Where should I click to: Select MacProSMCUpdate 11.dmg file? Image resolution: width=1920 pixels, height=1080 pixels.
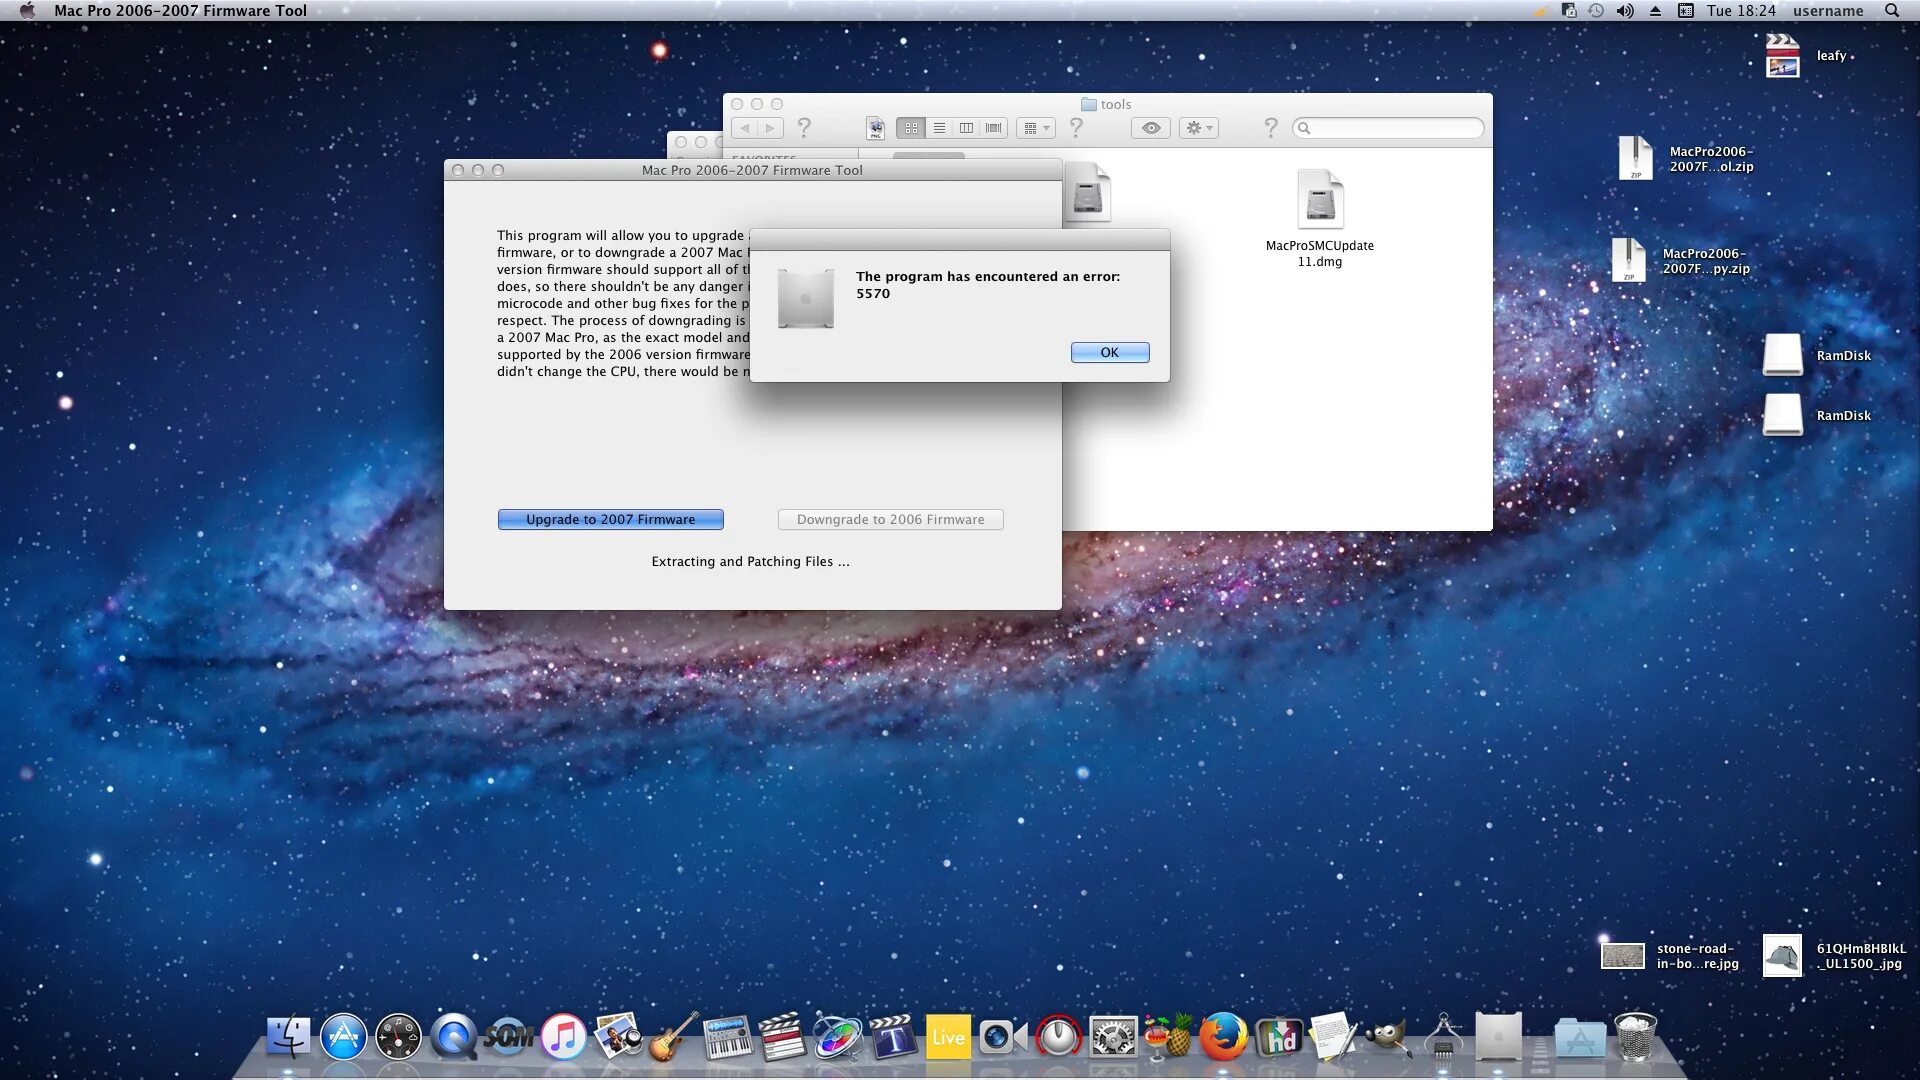click(x=1320, y=219)
